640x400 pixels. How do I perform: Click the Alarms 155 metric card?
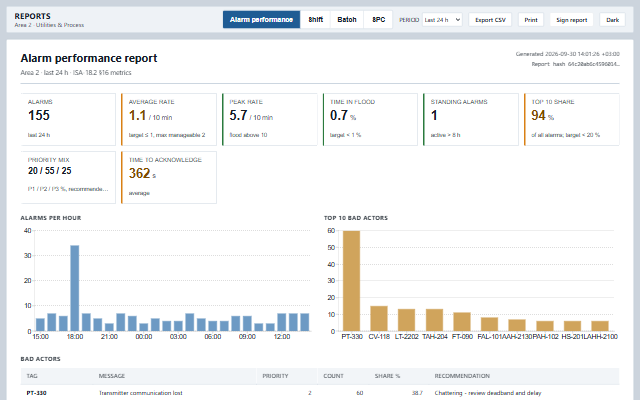(68, 119)
